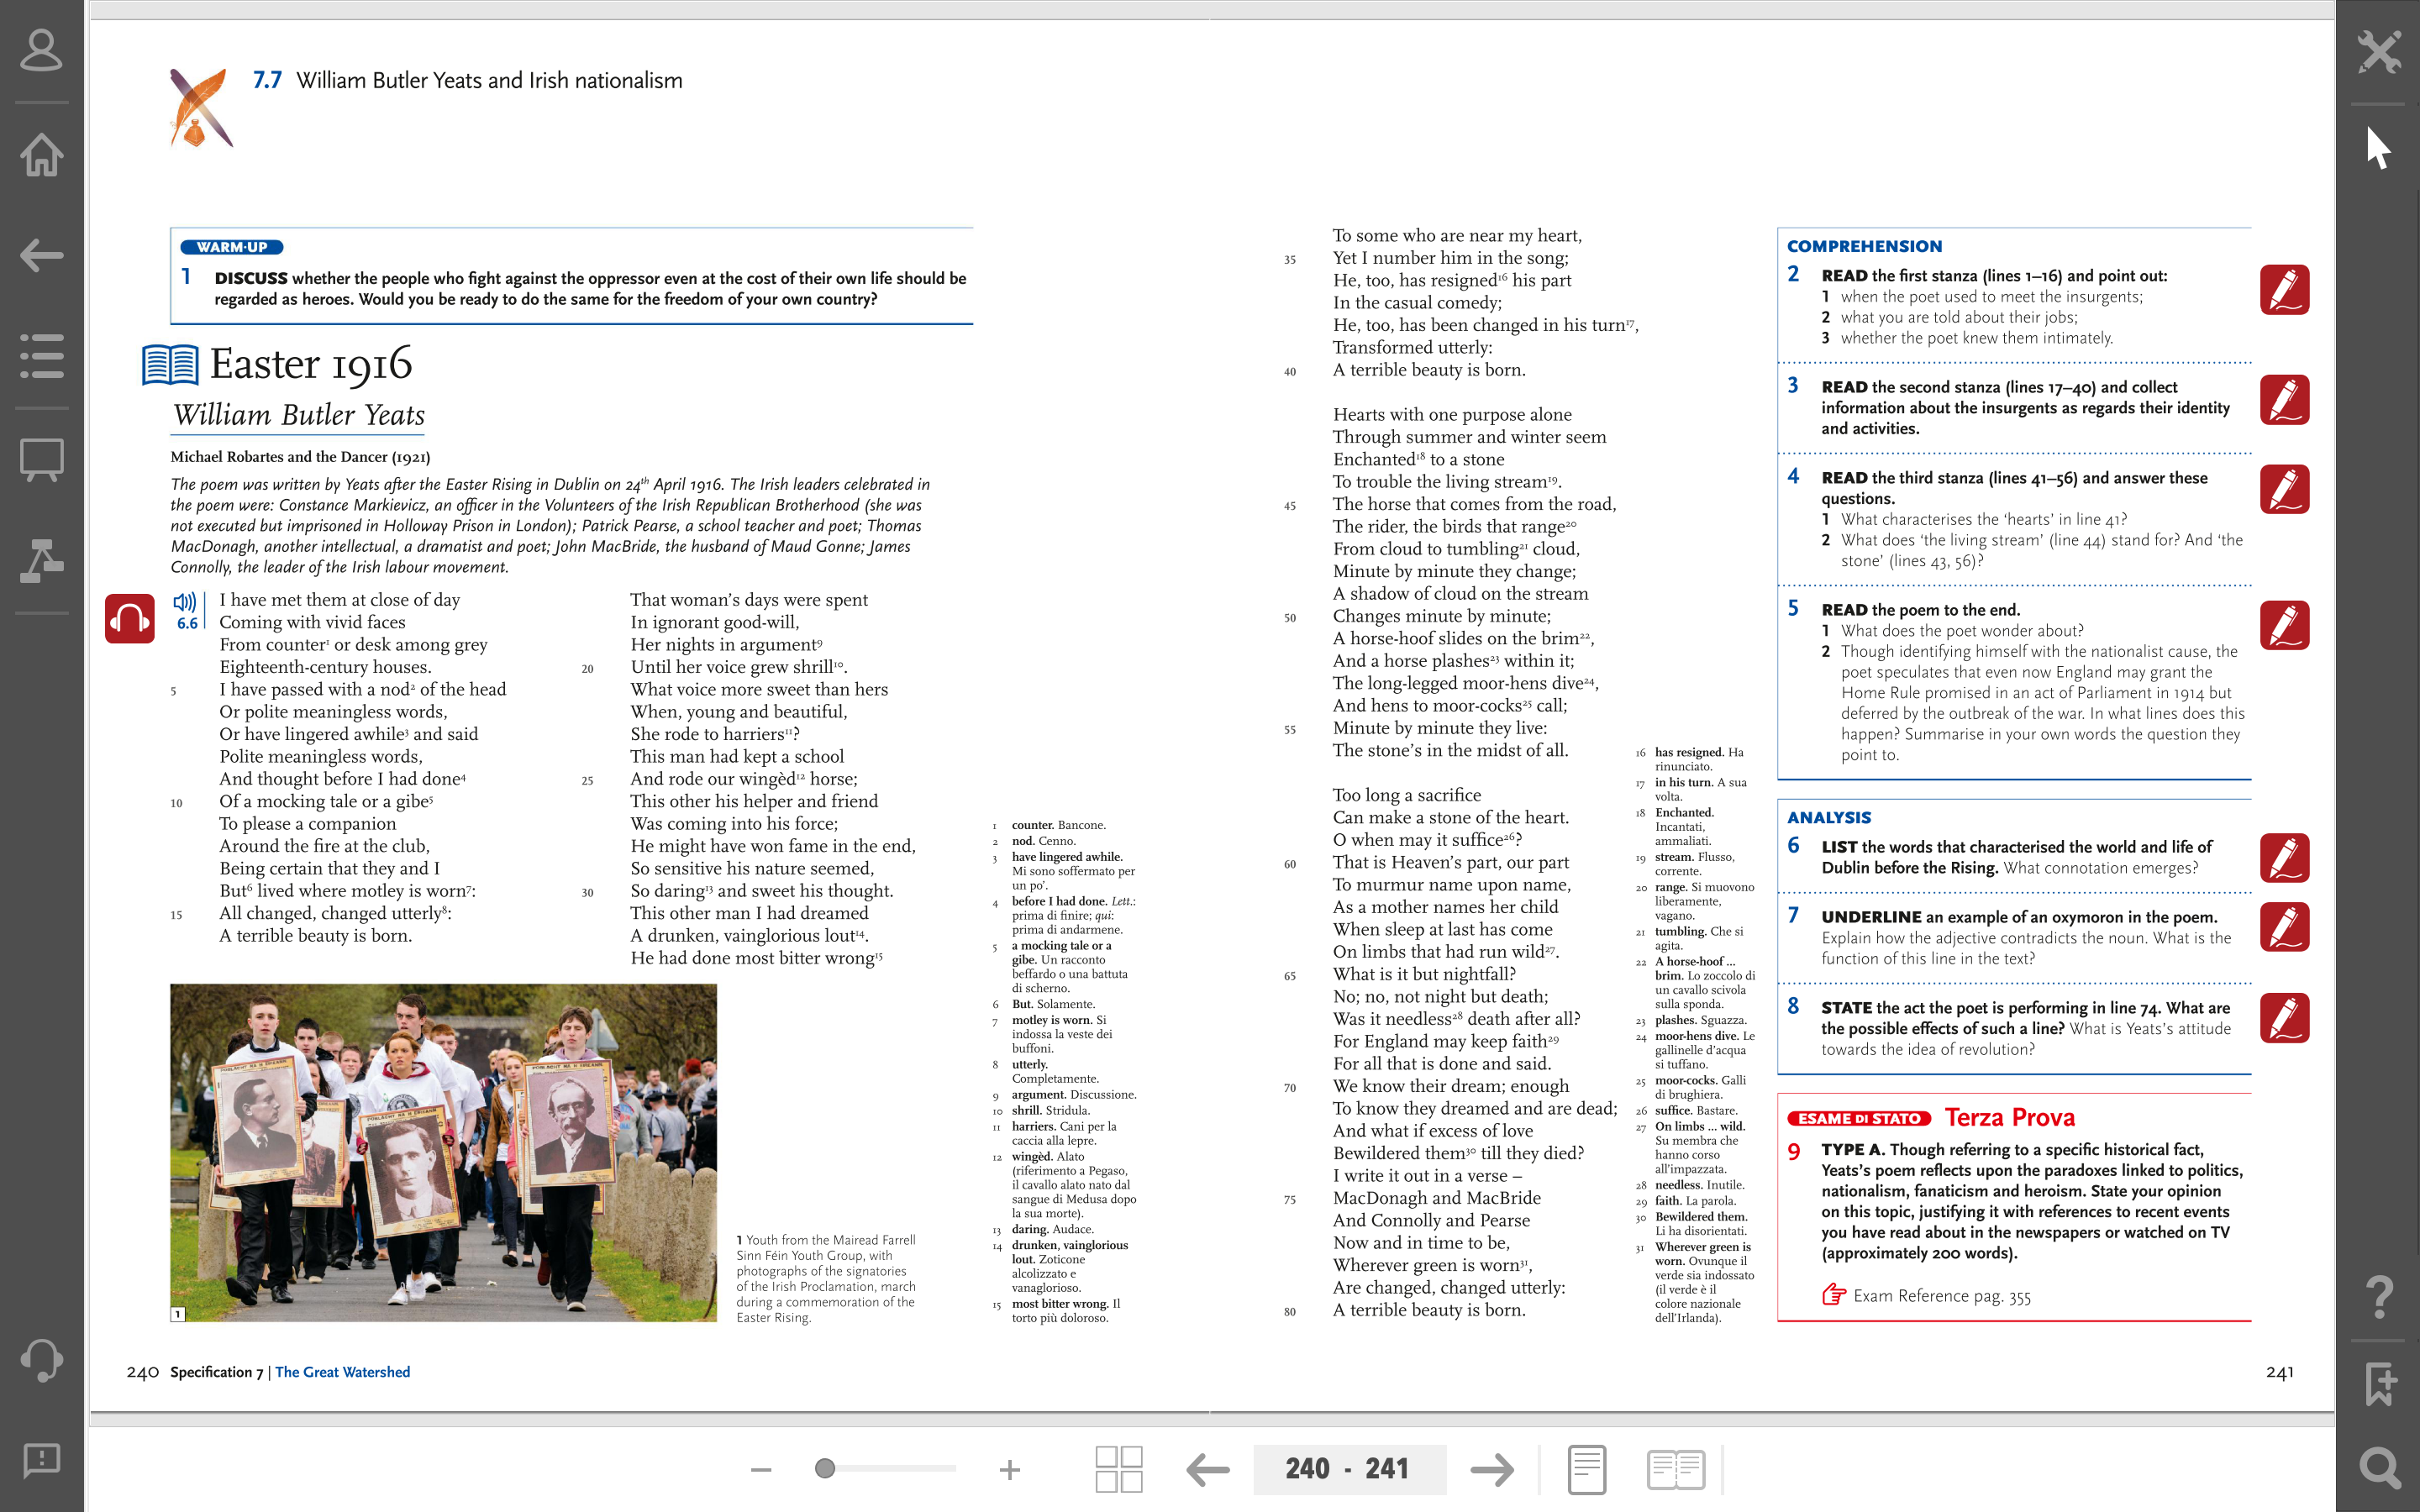2420x1512 pixels.
Task: Open the table of contents list icon
Action: coord(41,356)
